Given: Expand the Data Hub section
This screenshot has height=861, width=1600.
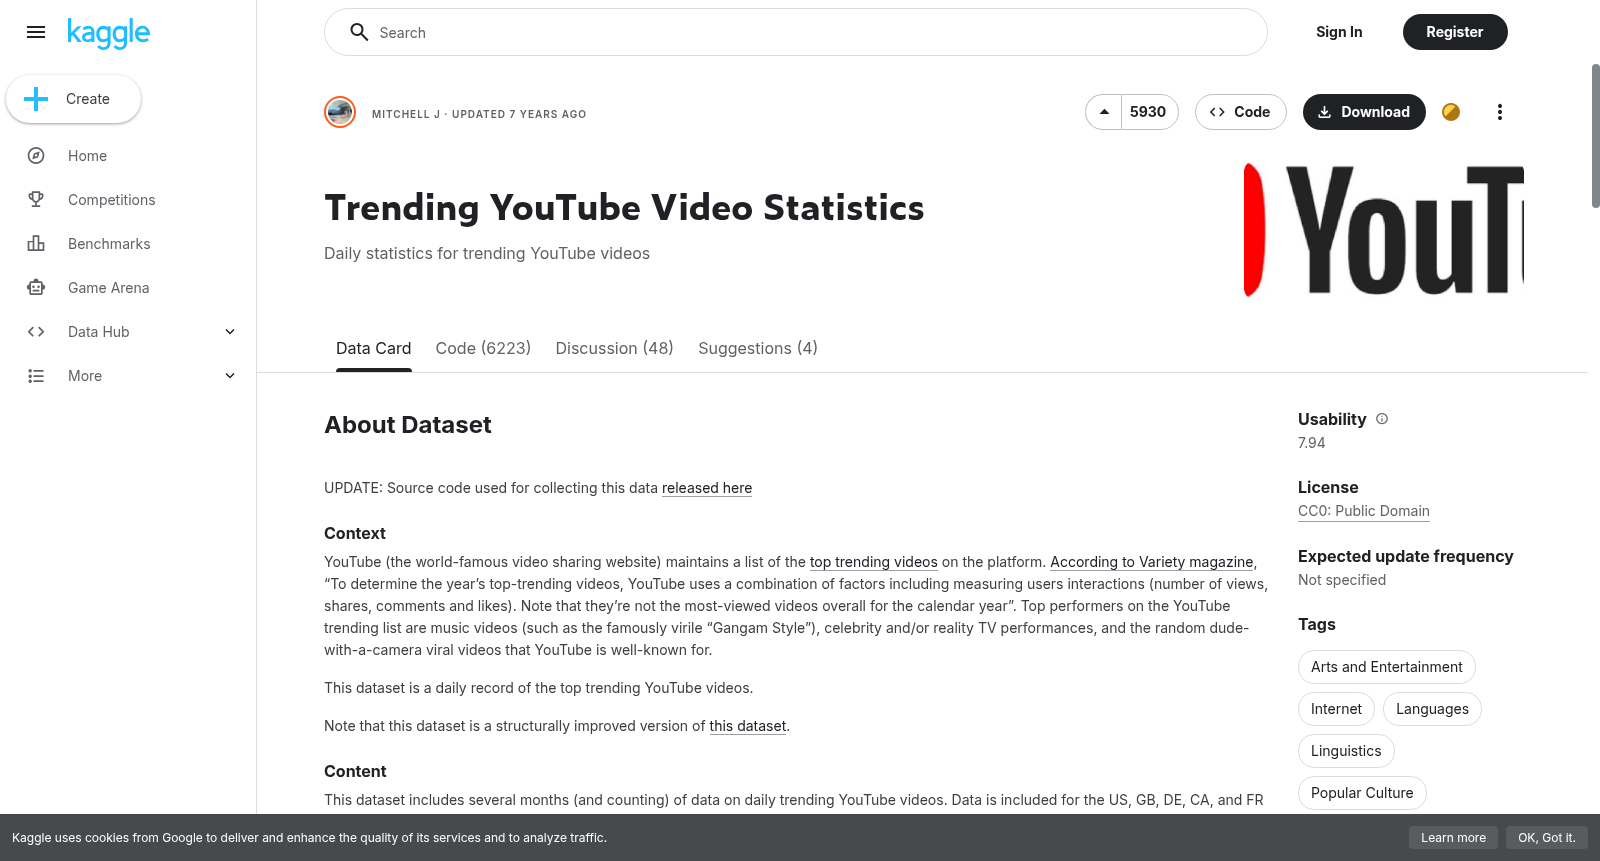Looking at the screenshot, I should (x=128, y=332).
